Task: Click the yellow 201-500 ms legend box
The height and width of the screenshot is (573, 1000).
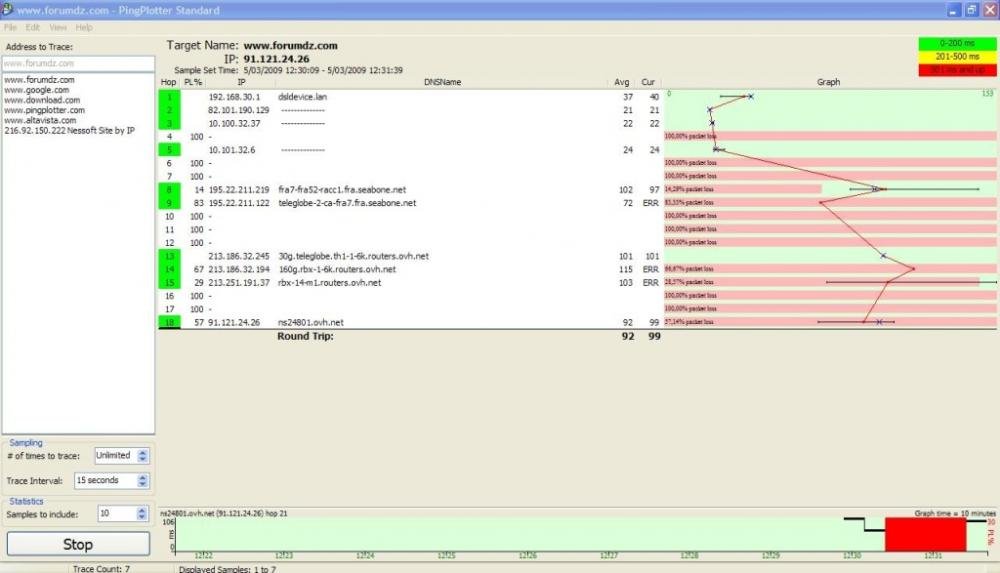Action: [x=956, y=57]
